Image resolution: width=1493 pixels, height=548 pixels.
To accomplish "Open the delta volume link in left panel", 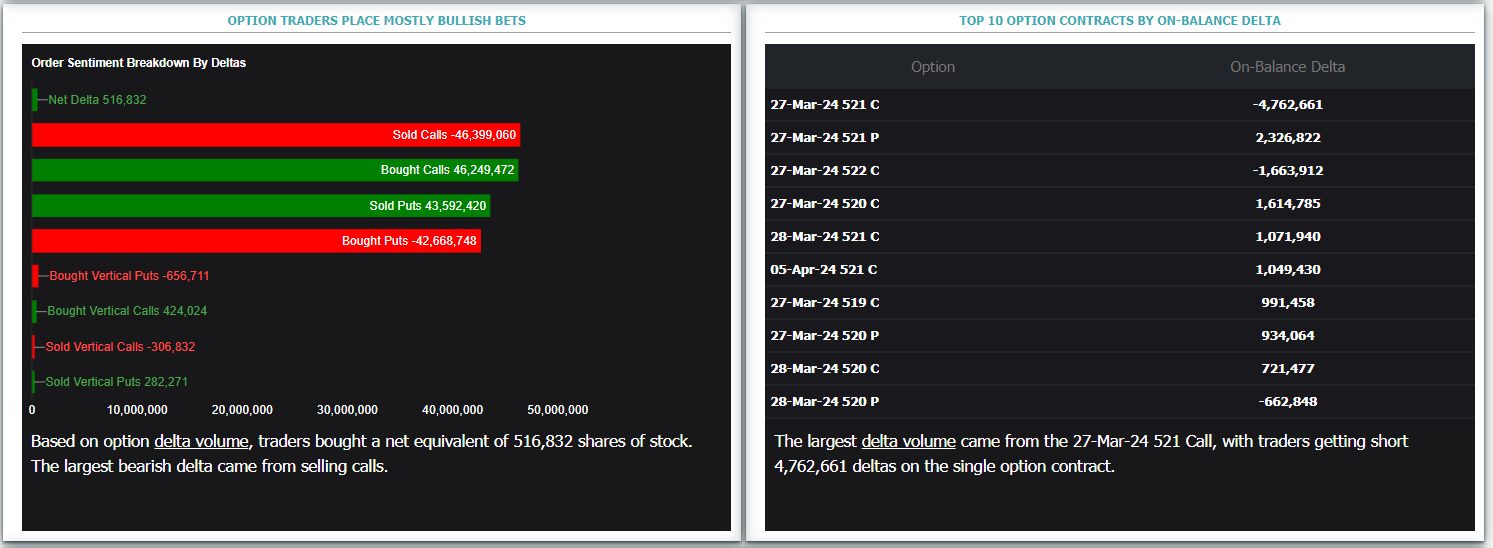I will click(201, 441).
